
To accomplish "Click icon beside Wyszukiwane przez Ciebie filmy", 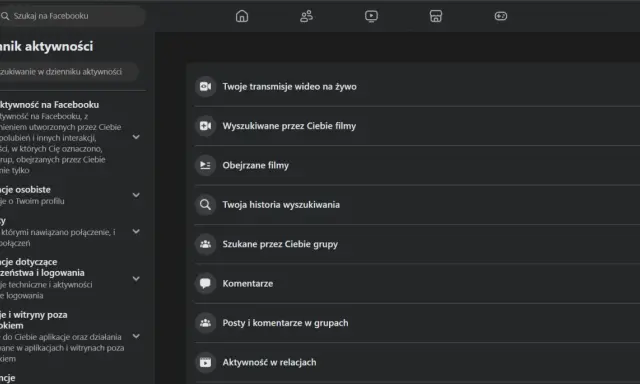I will [x=205, y=126].
